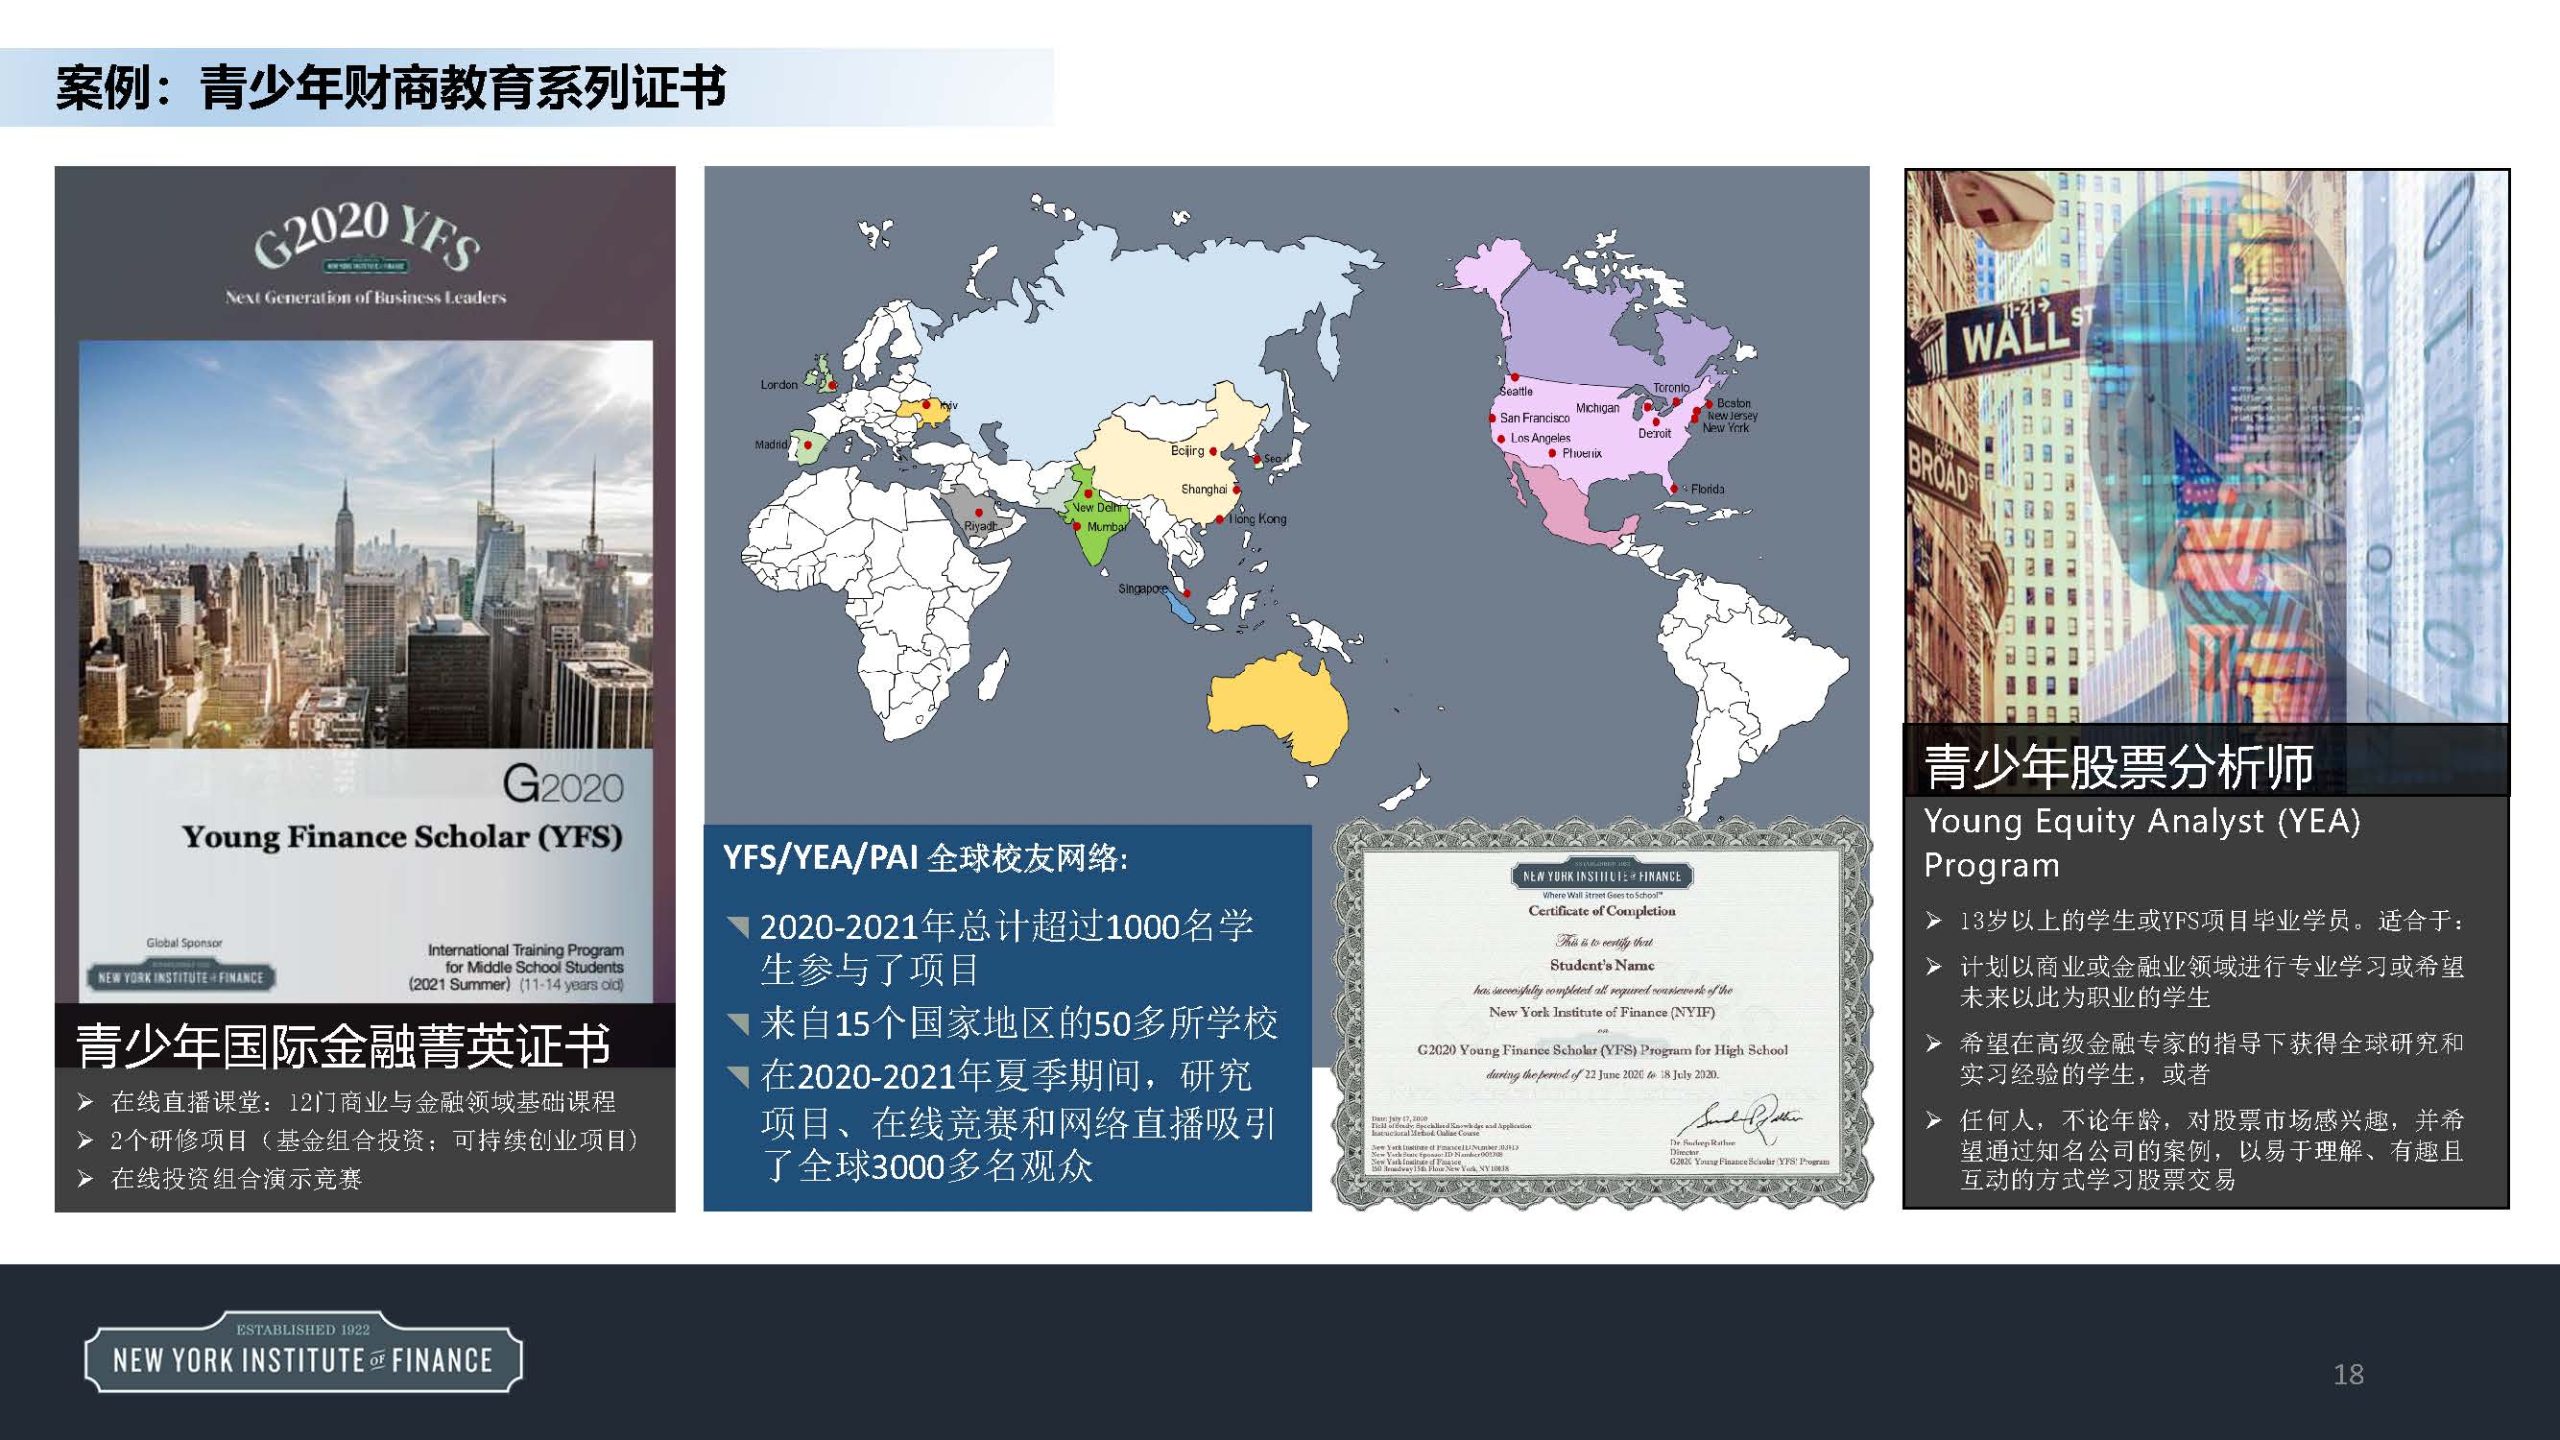The height and width of the screenshot is (1440, 2560).
Task: Click the slide title 案例：青少年财商教育系列证书
Action: coord(391,88)
